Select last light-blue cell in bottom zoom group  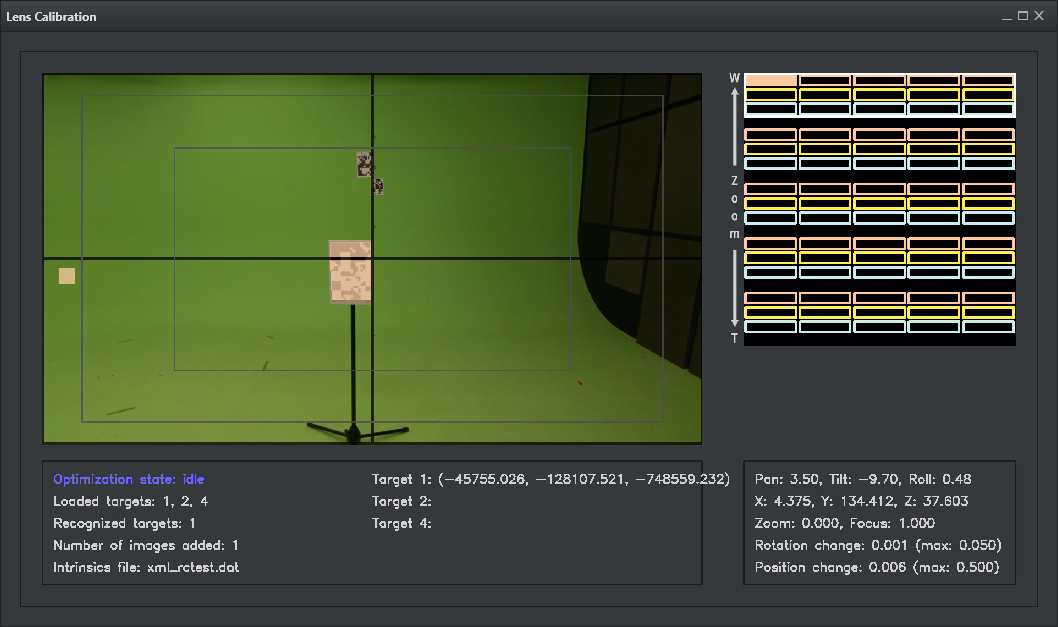point(988,327)
